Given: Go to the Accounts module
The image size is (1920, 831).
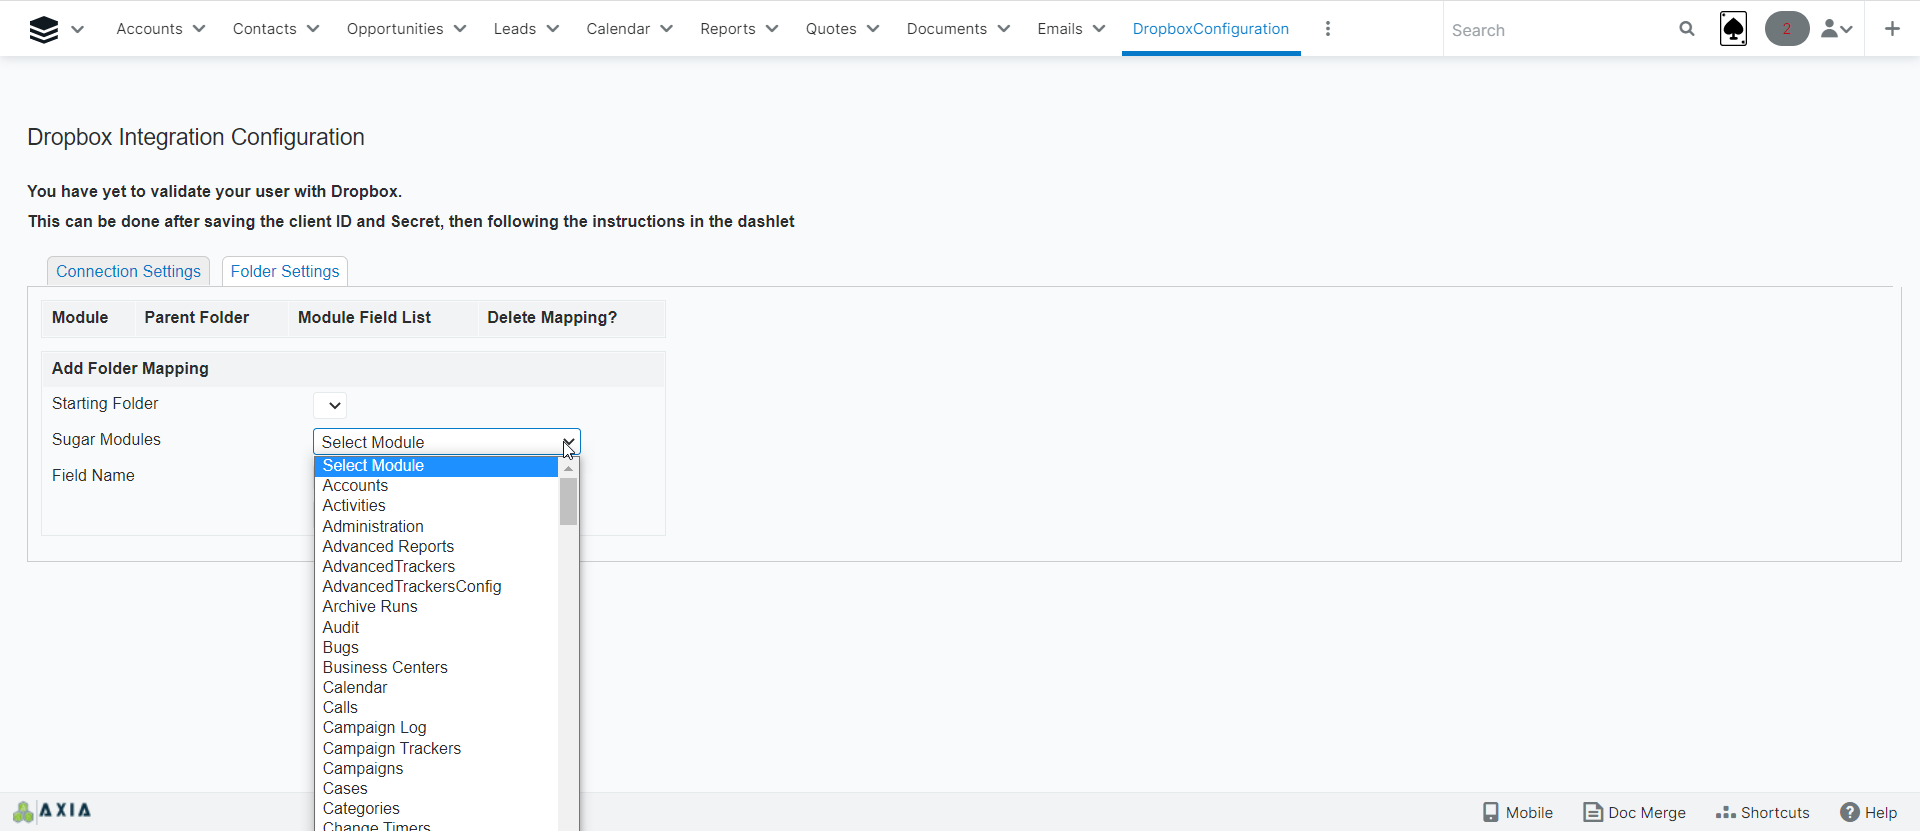Looking at the screenshot, I should [149, 29].
